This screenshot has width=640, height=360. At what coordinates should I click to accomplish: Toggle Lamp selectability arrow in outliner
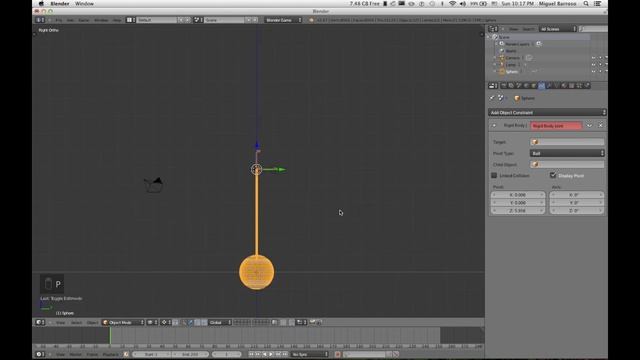(600, 65)
